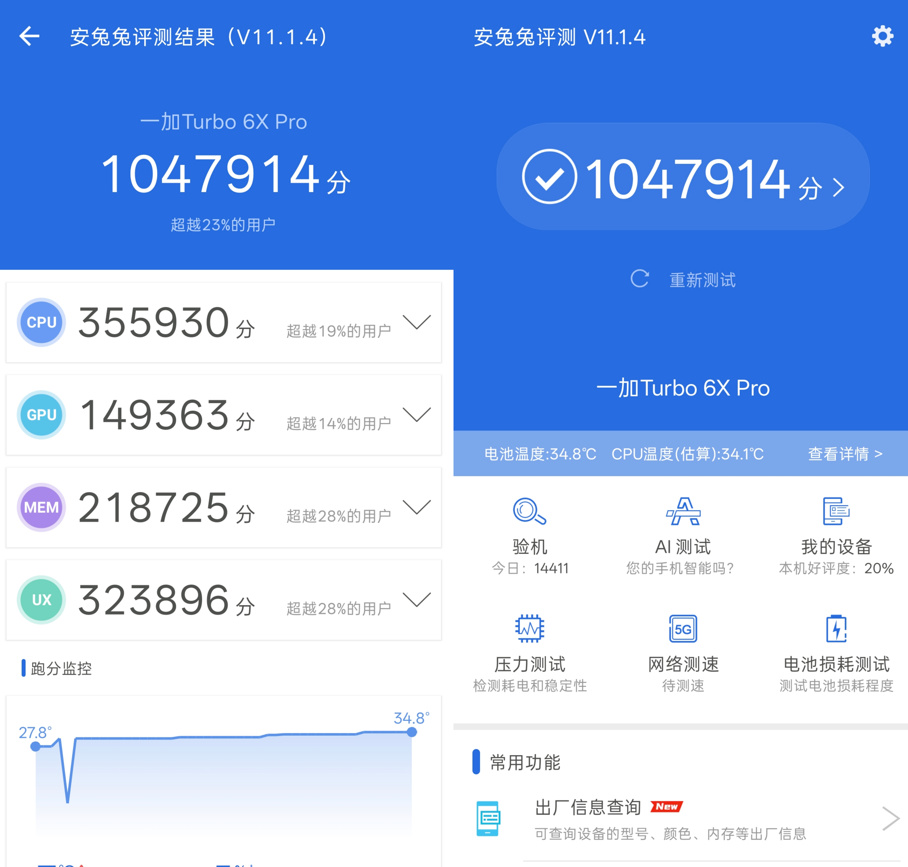Open the 我的设备 device icon
This screenshot has height=867, width=908.
point(836,511)
